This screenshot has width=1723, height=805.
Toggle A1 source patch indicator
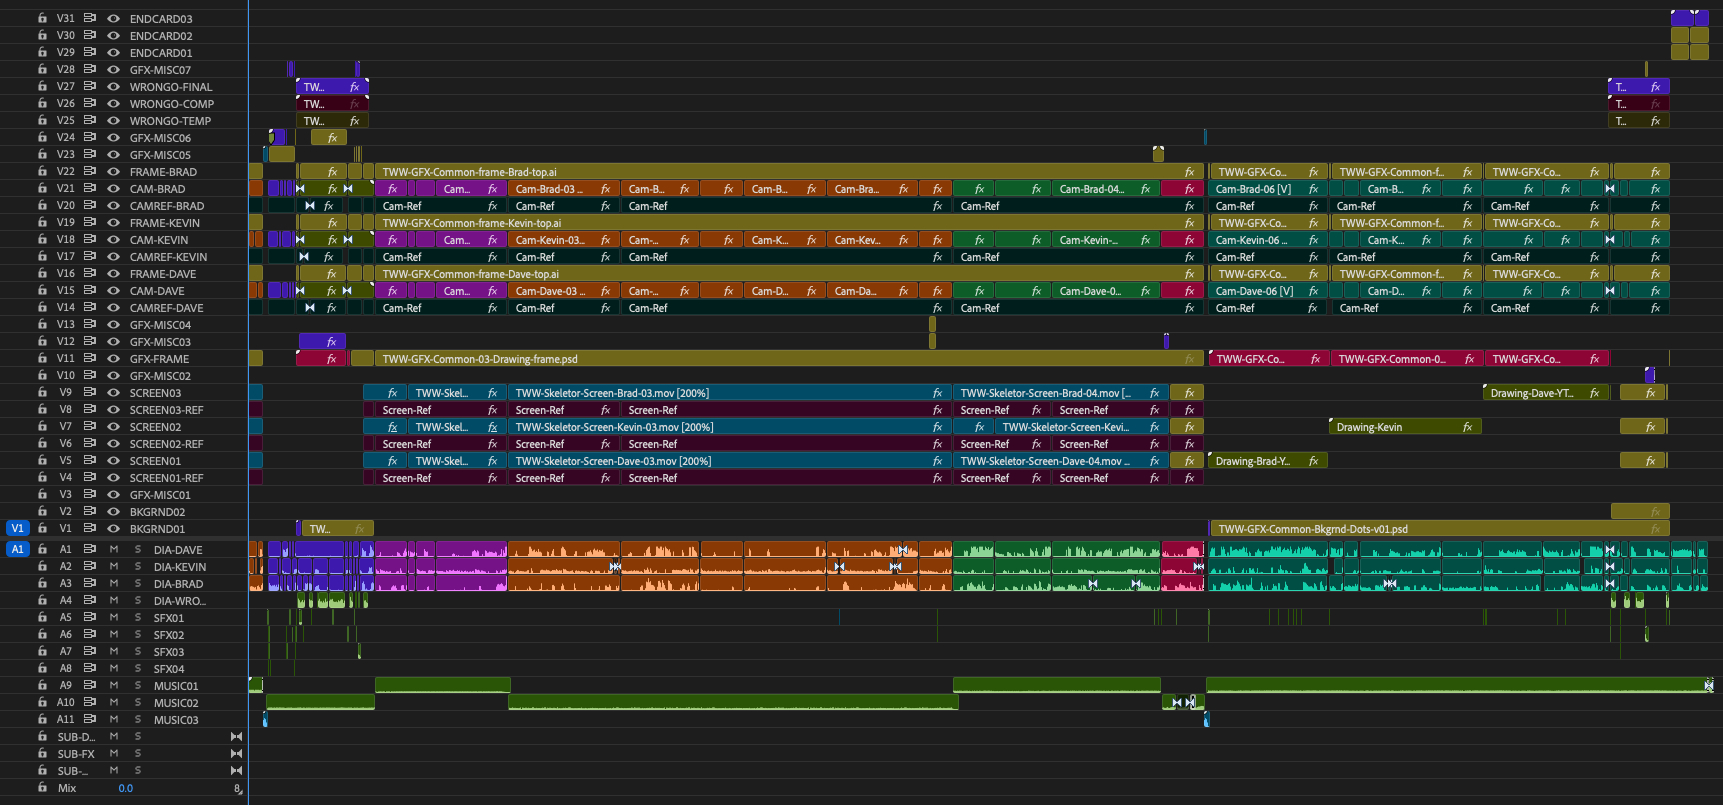(x=17, y=549)
